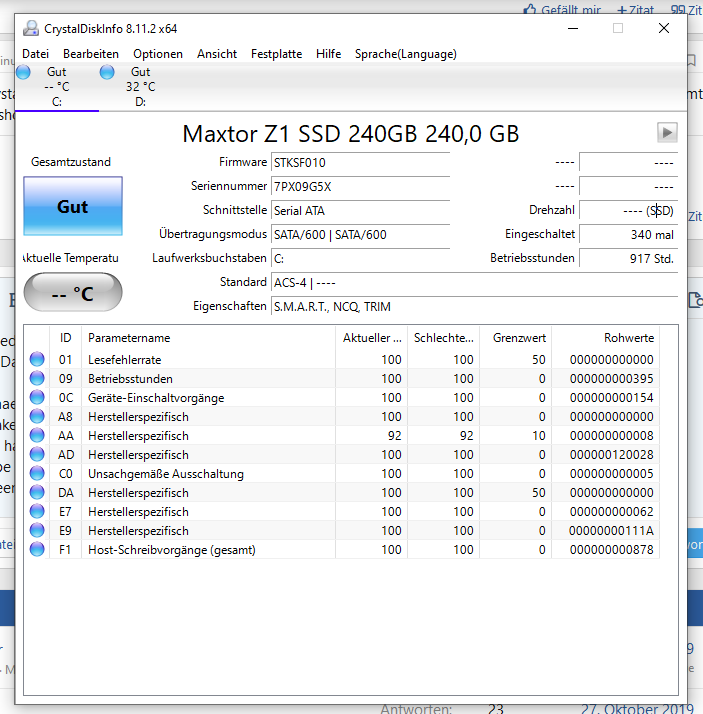Image resolution: width=703 pixels, height=714 pixels.
Task: Click raw value 000000000154
Action: [x=611, y=398]
